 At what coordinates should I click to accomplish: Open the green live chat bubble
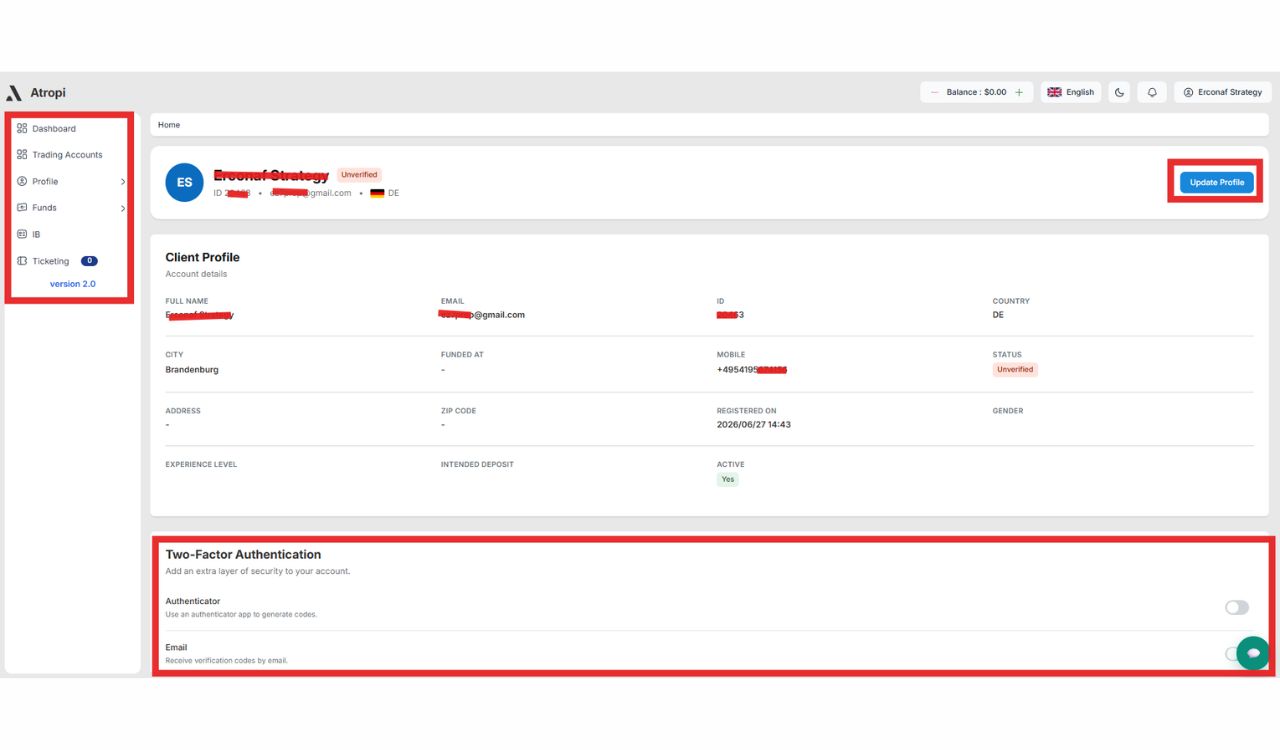coord(1253,653)
